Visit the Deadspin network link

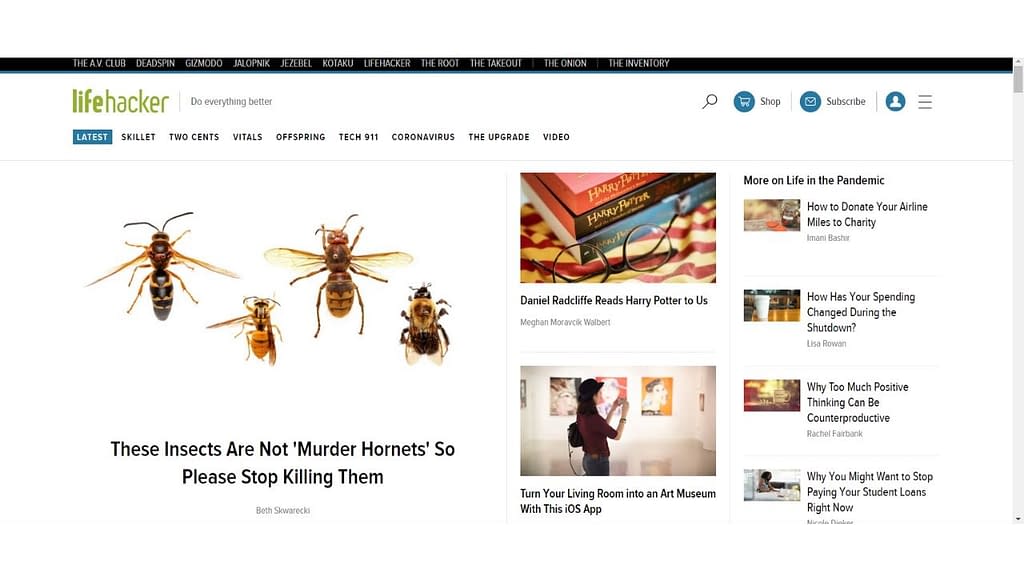(155, 63)
